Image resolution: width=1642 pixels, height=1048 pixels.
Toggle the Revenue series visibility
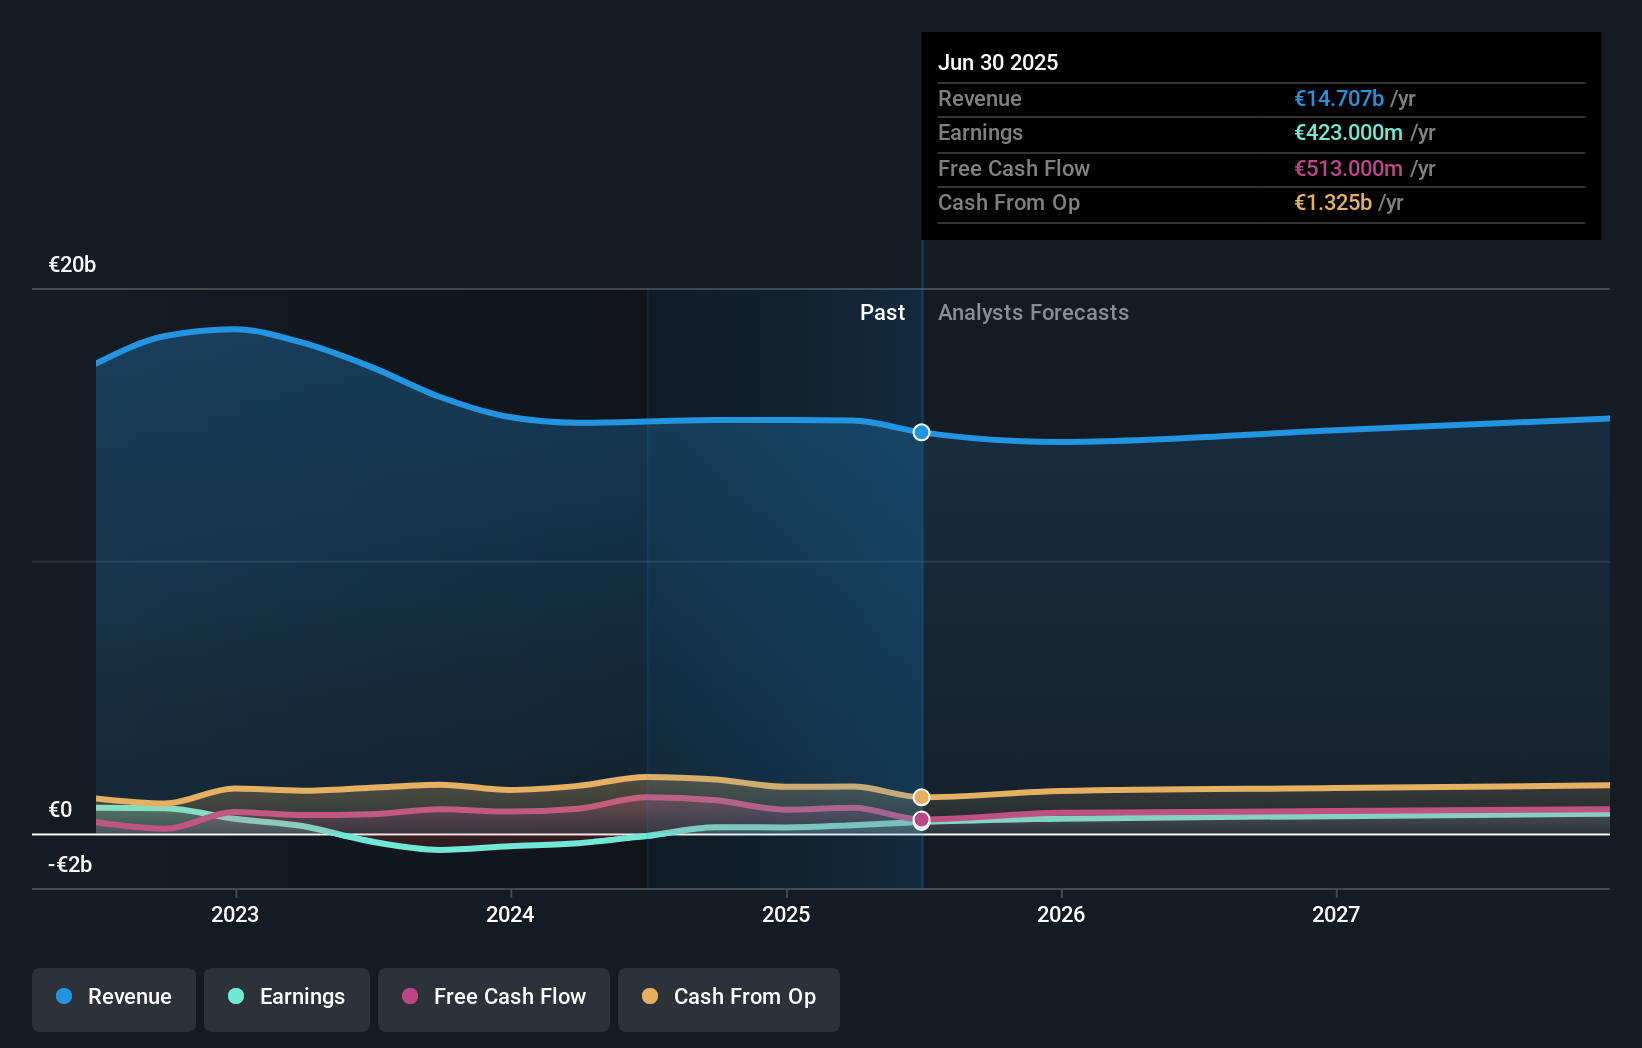[x=113, y=999]
